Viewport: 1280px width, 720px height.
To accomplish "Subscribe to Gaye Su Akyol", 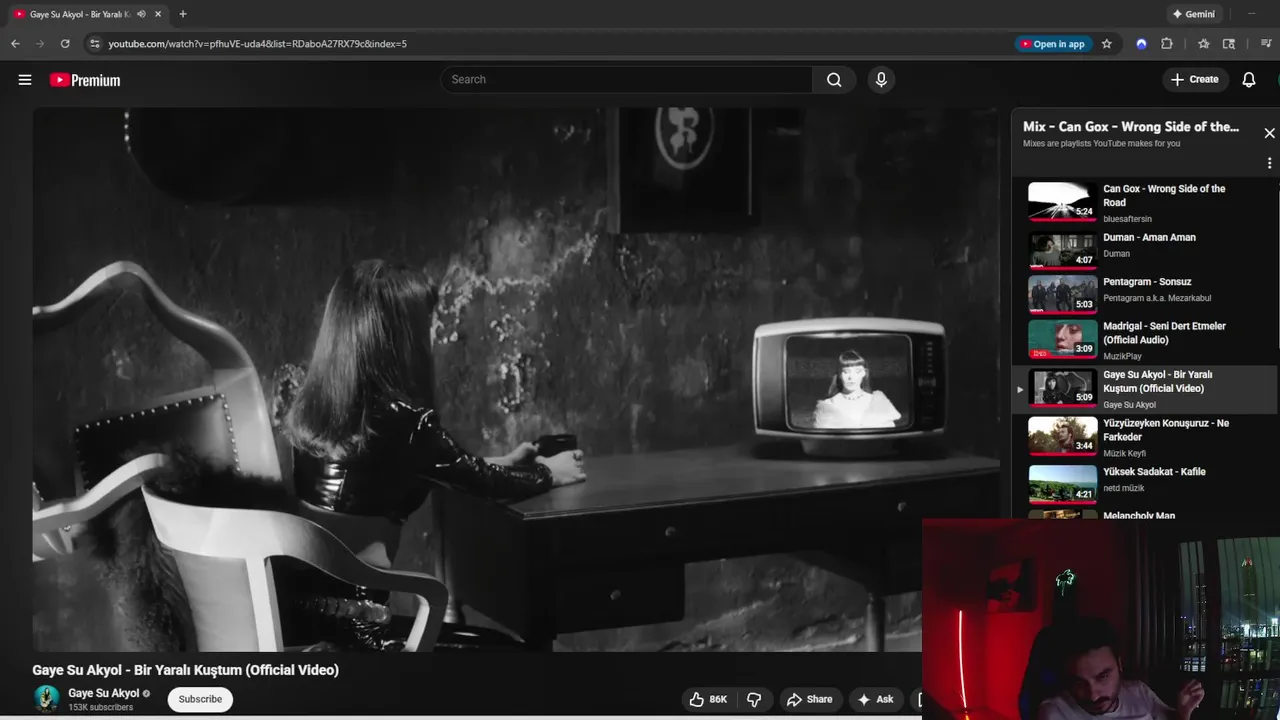I will 200,699.
